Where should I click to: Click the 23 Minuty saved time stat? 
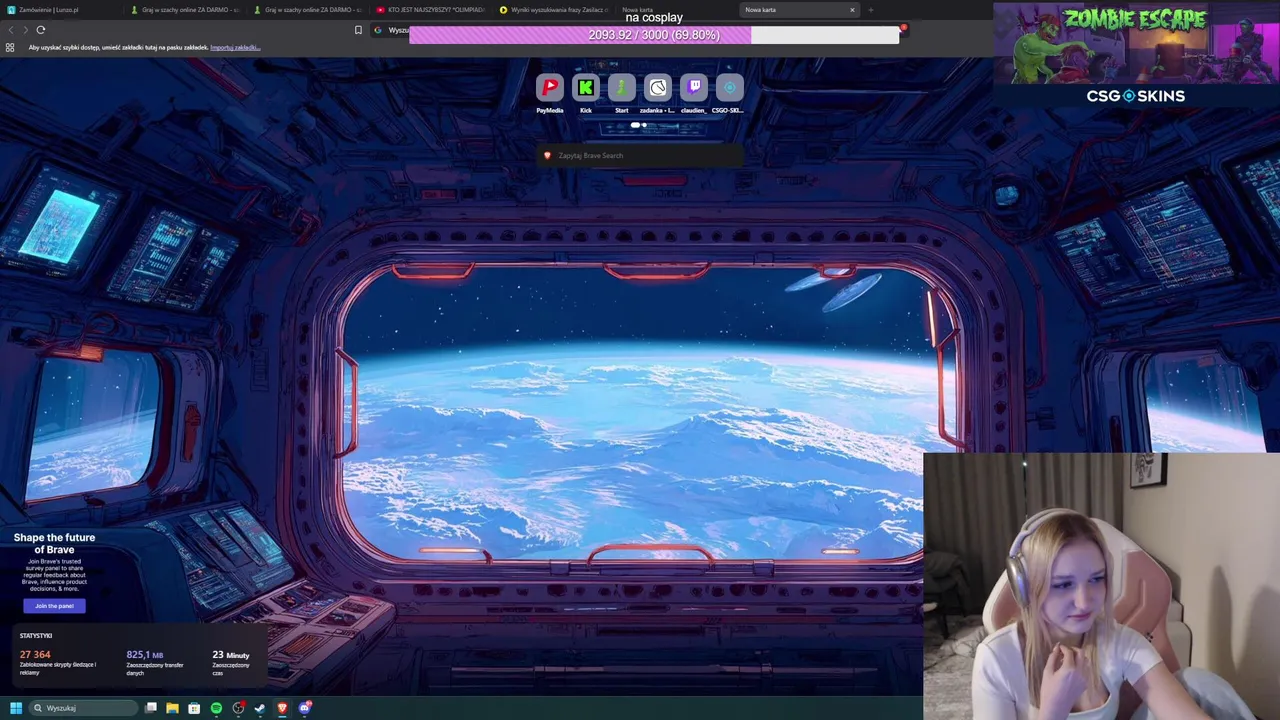pos(231,654)
